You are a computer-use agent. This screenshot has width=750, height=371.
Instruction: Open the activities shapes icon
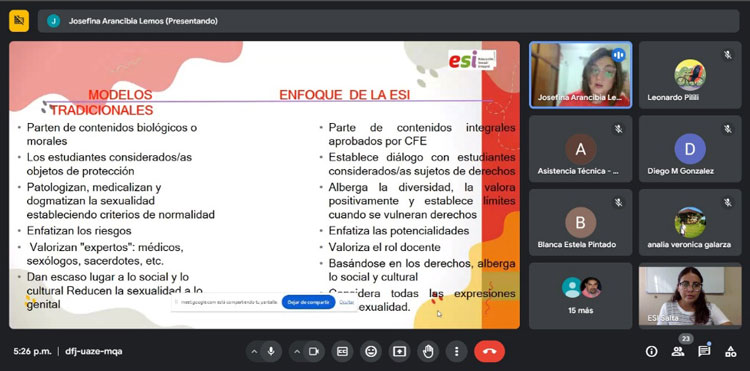tap(730, 352)
